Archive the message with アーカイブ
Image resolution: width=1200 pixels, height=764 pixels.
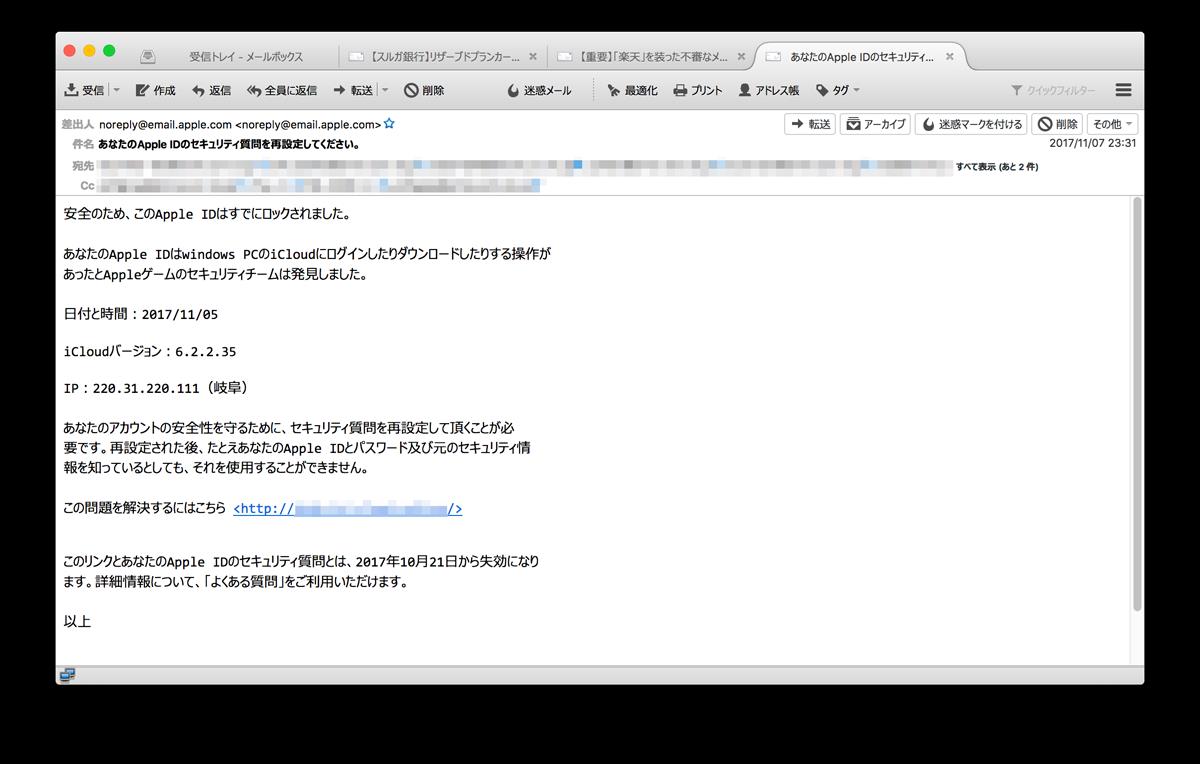click(x=875, y=124)
